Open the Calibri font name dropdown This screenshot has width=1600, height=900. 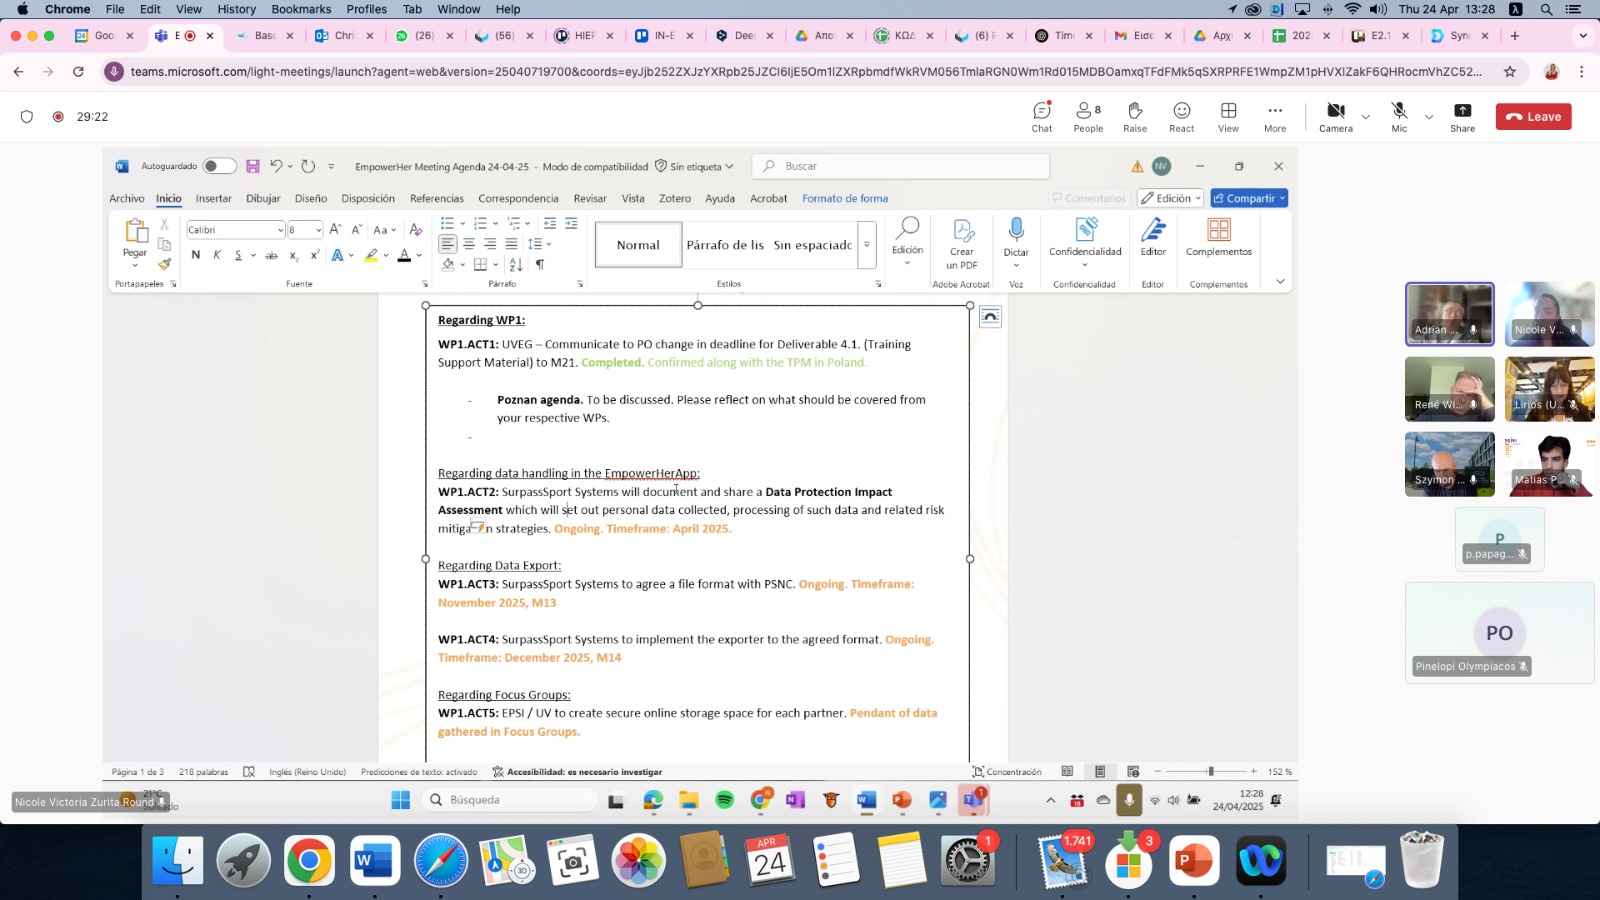[280, 229]
